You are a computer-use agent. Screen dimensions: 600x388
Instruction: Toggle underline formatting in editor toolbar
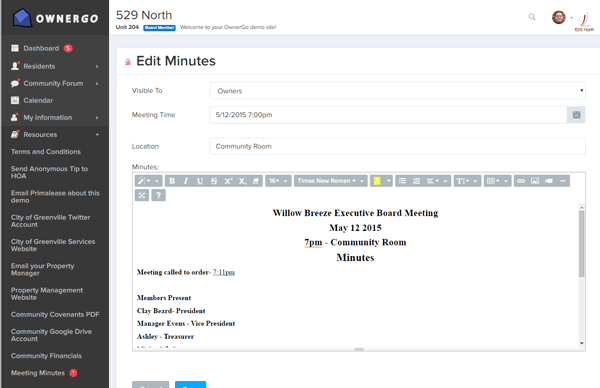click(200, 181)
